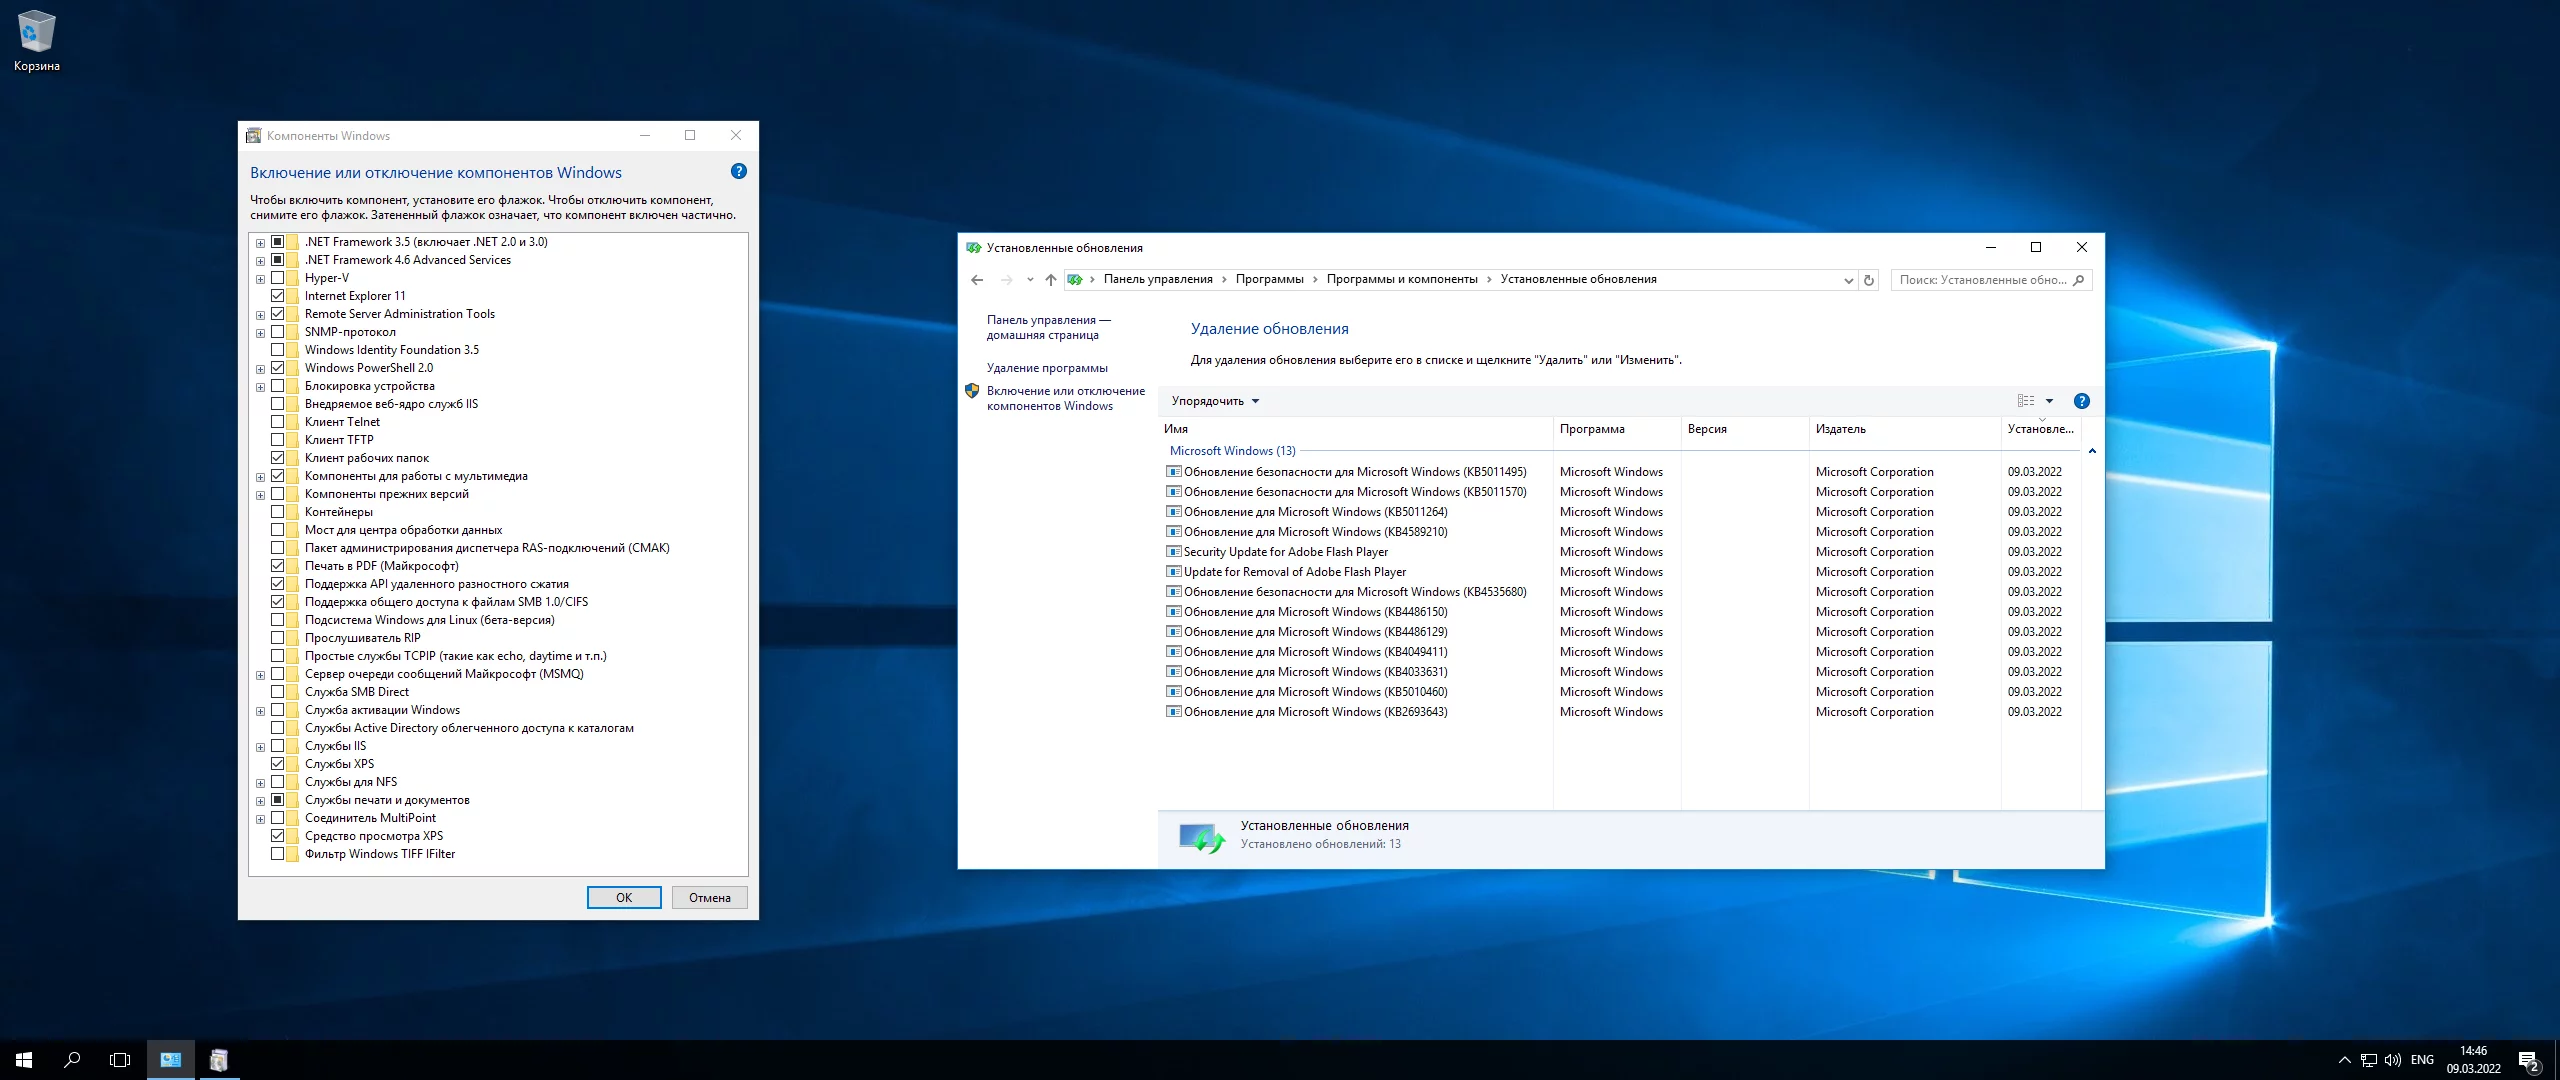Expand the .NET Framework 3.5 tree node
The width and height of the screenshot is (2560, 1080).
(261, 243)
